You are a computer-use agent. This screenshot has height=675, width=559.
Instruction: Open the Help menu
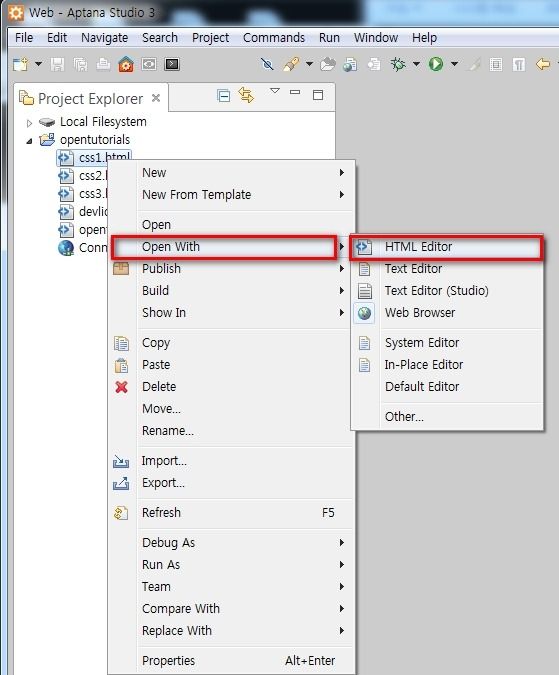click(424, 38)
